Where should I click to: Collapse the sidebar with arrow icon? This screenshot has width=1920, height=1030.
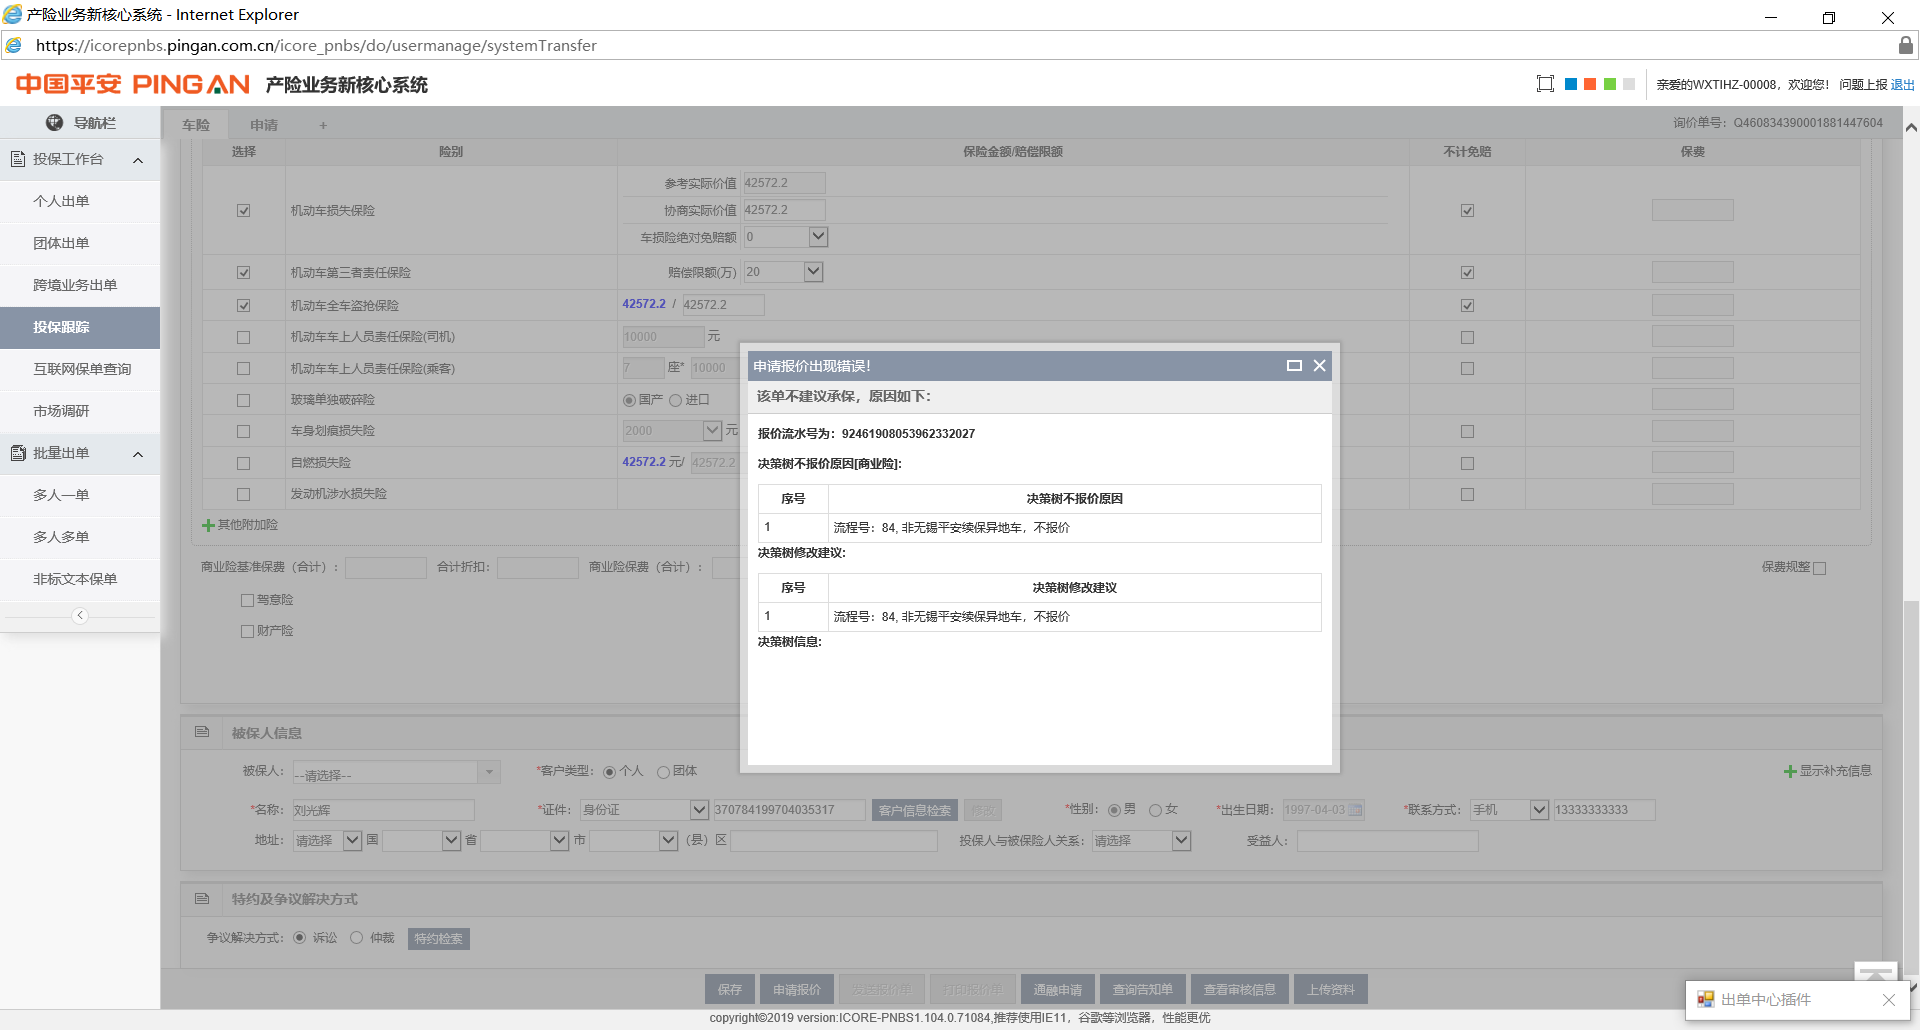click(80, 616)
